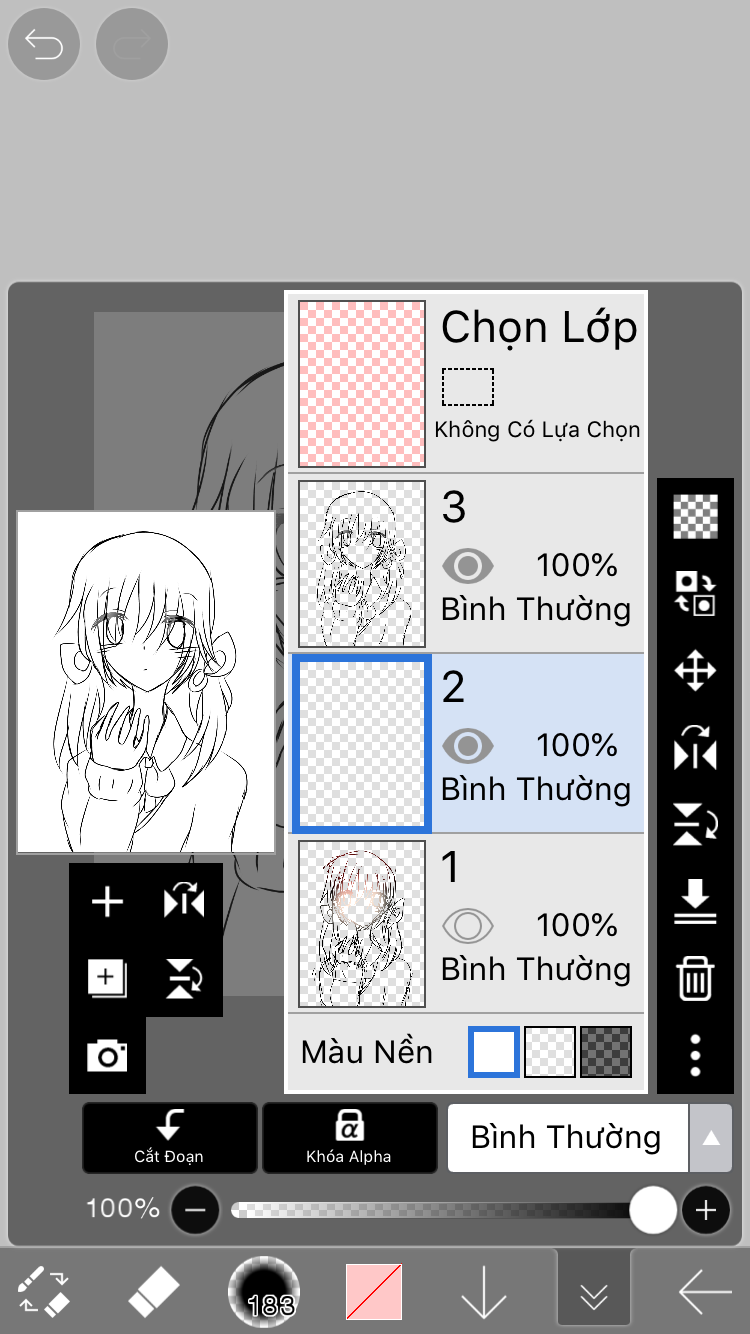Tap the checkerboard clear layer icon
The width and height of the screenshot is (750, 1334).
click(695, 517)
